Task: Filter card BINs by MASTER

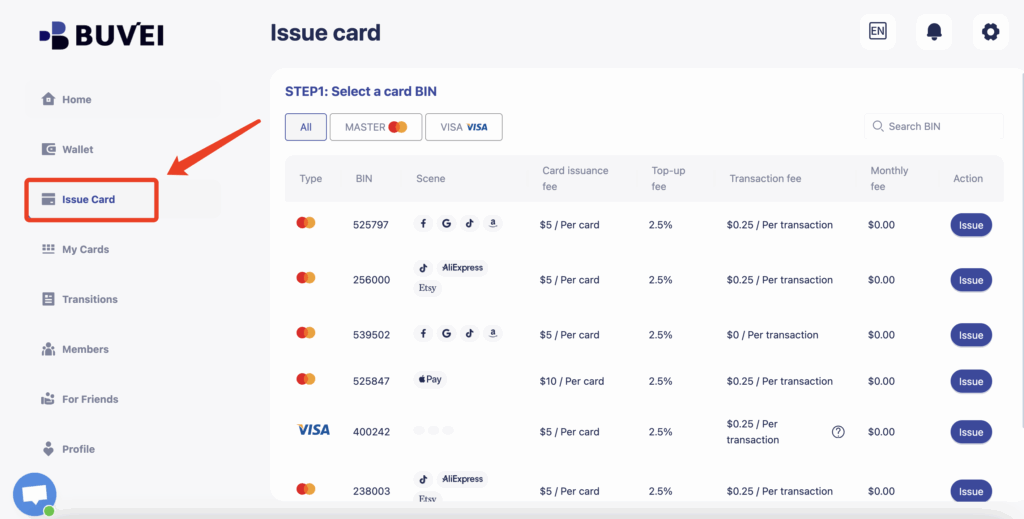Action: 375,127
